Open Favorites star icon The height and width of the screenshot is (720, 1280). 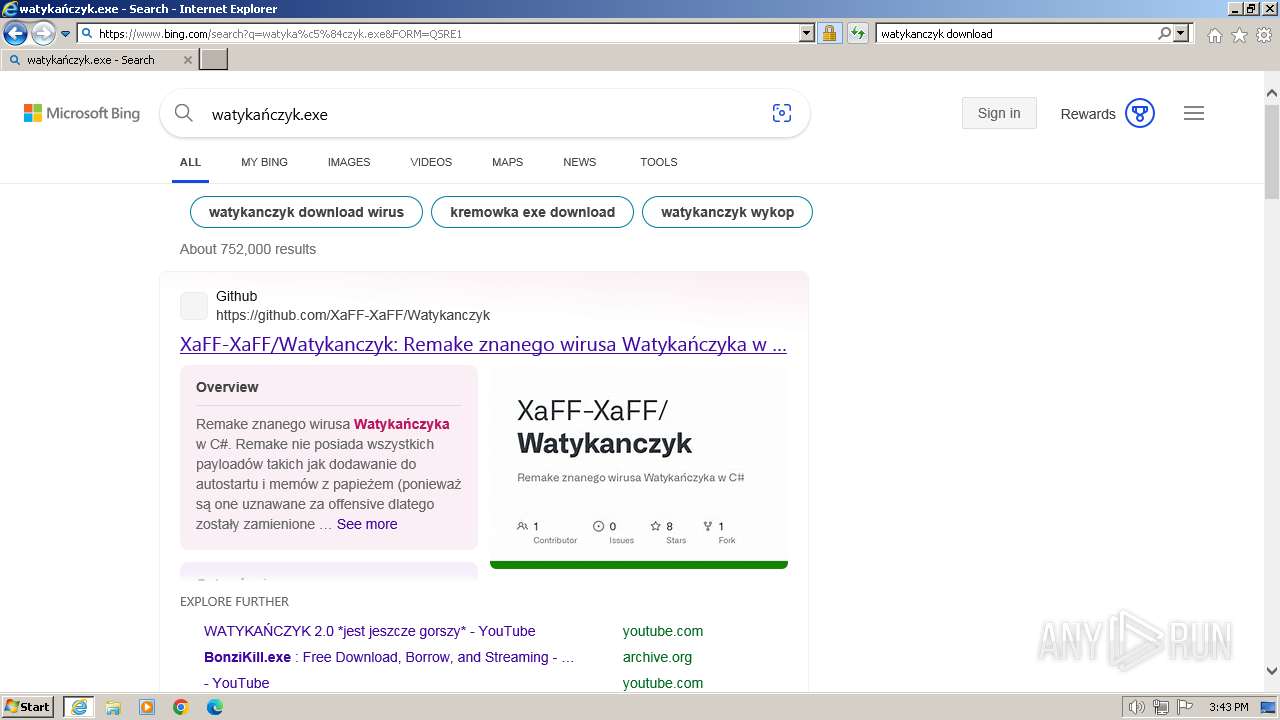(1239, 35)
